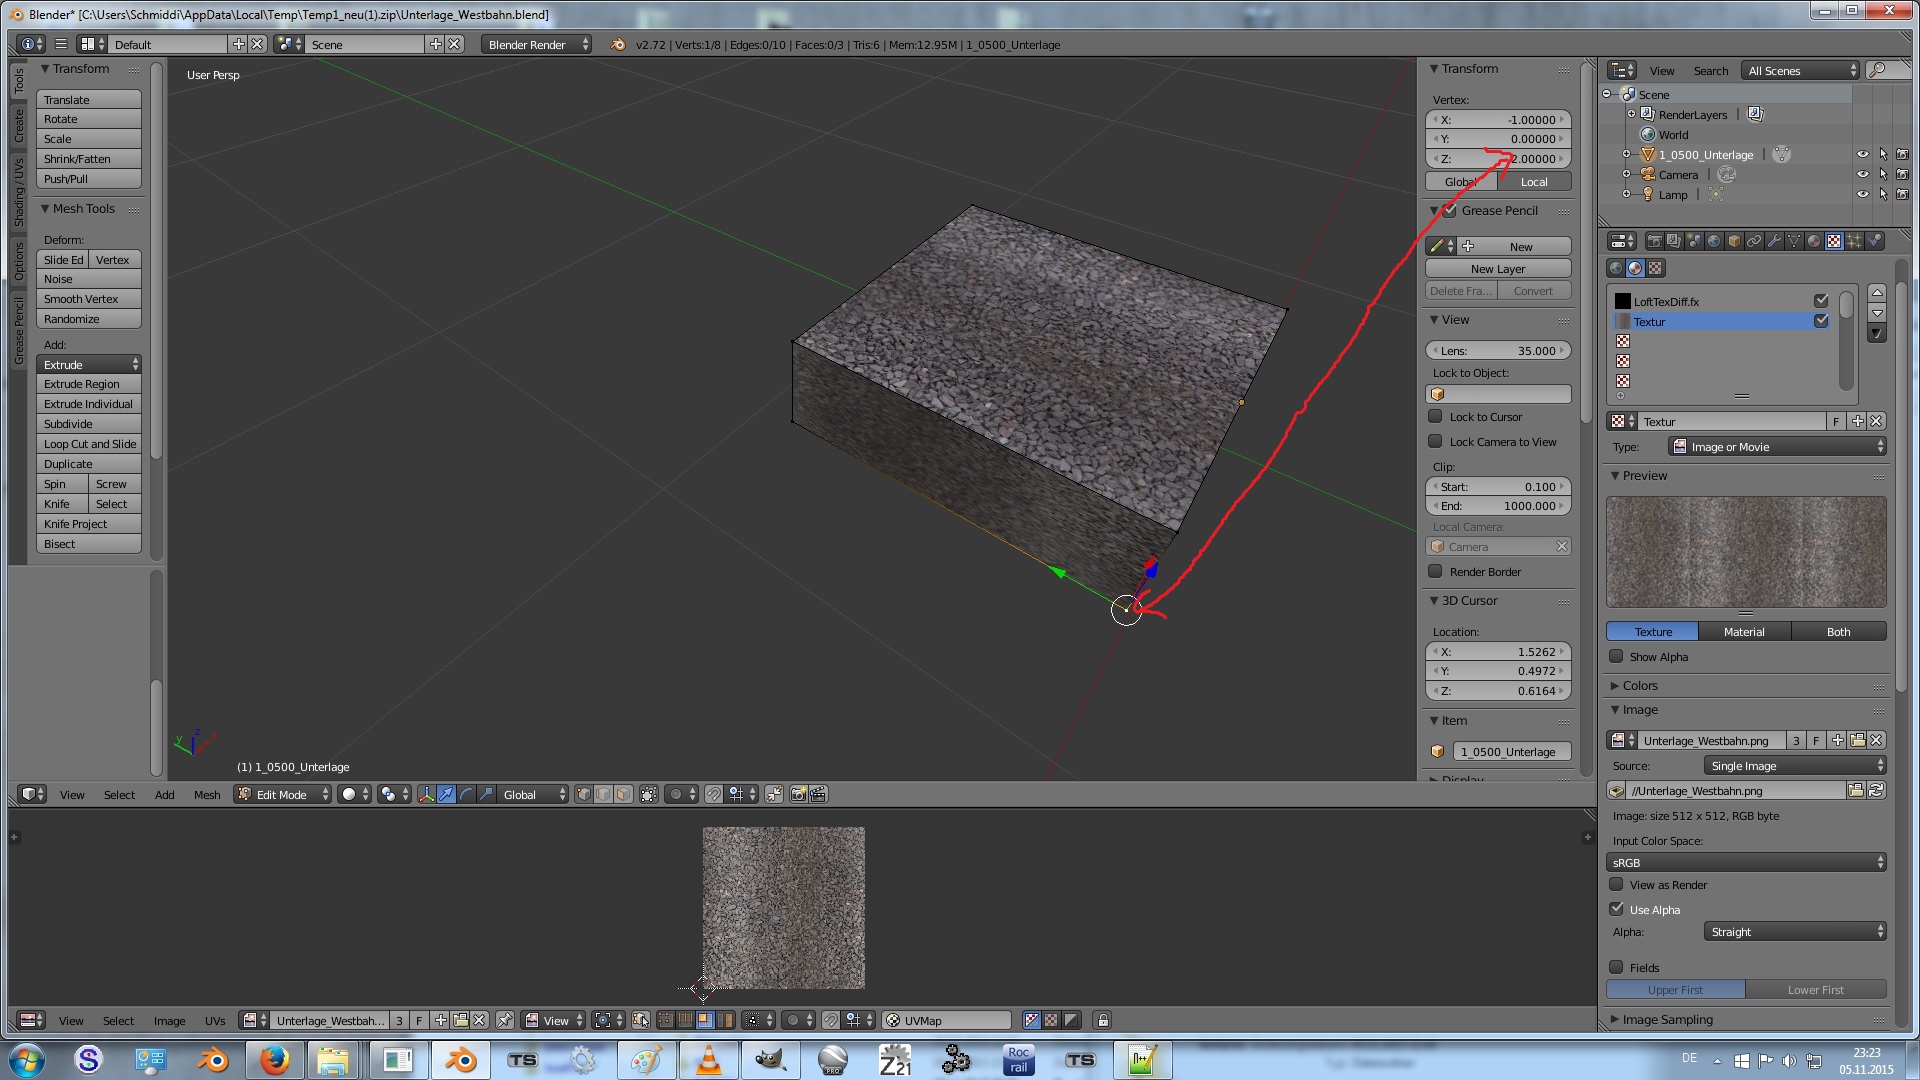Toggle limit selection to visible icon
Image resolution: width=1920 pixels, height=1080 pixels.
(x=649, y=794)
